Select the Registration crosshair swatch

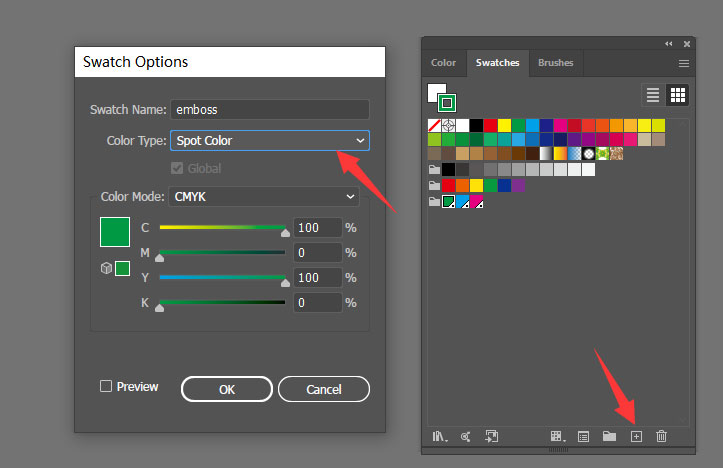click(x=448, y=125)
